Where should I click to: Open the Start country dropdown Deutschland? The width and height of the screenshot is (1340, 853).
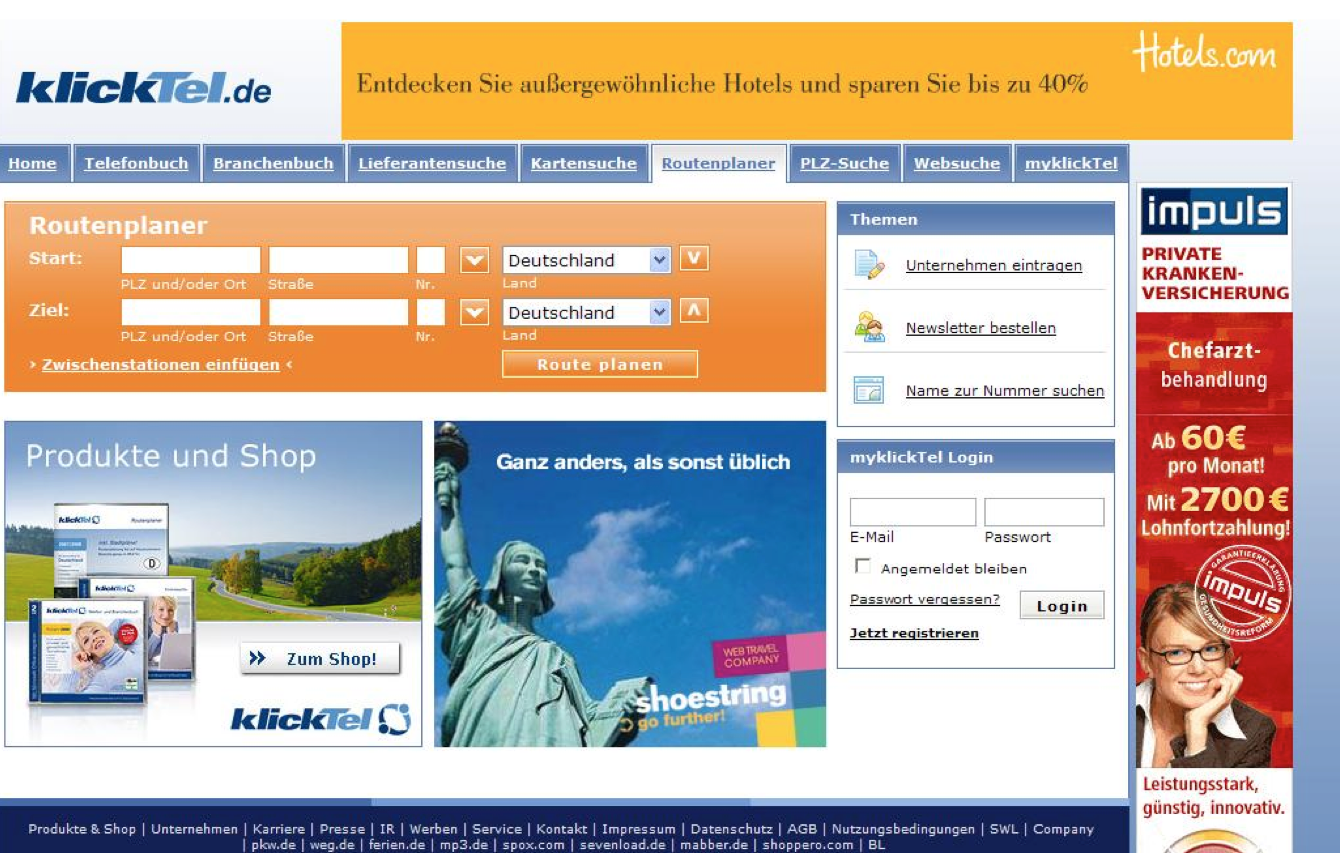click(x=586, y=260)
